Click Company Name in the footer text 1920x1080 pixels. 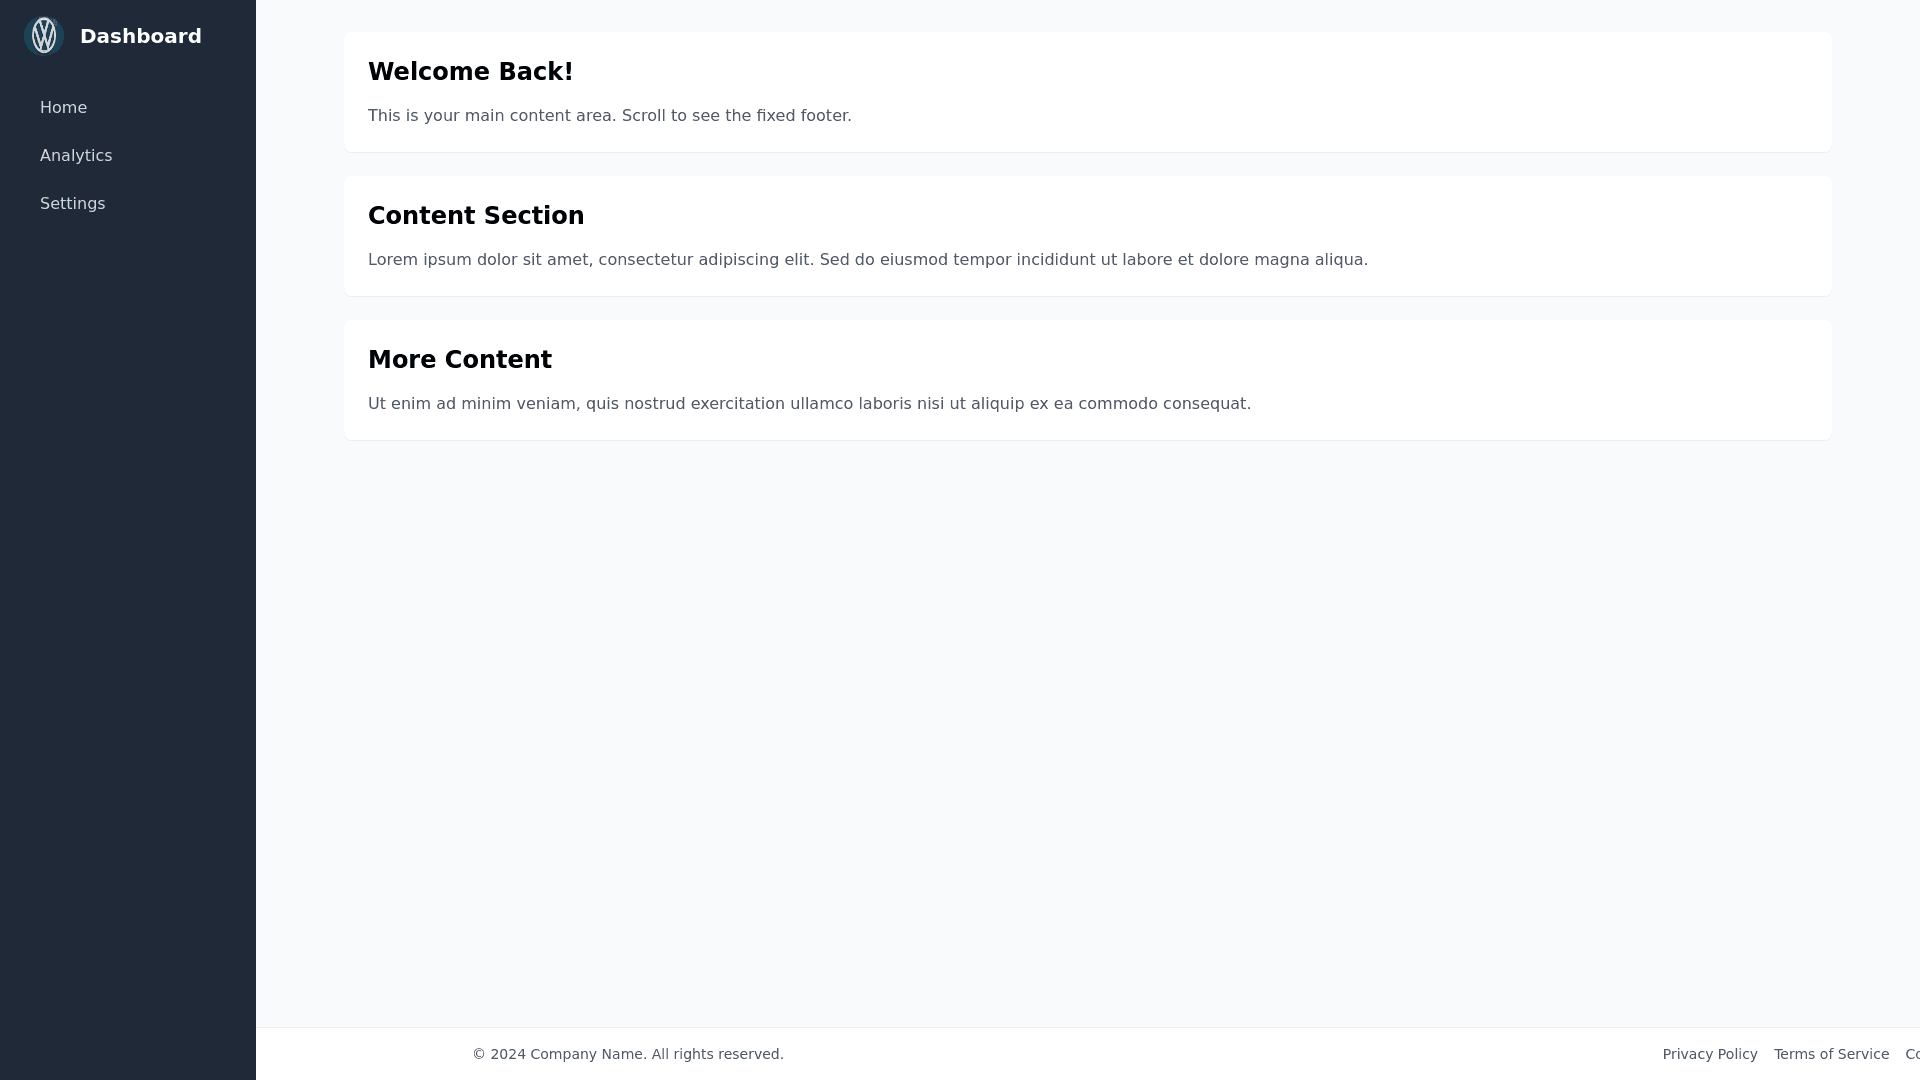point(586,1054)
